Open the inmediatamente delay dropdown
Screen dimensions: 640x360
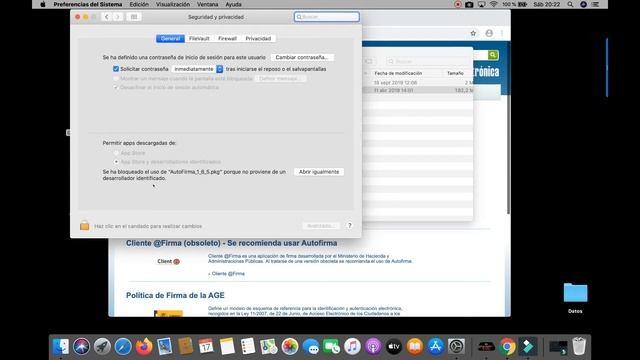(x=198, y=69)
